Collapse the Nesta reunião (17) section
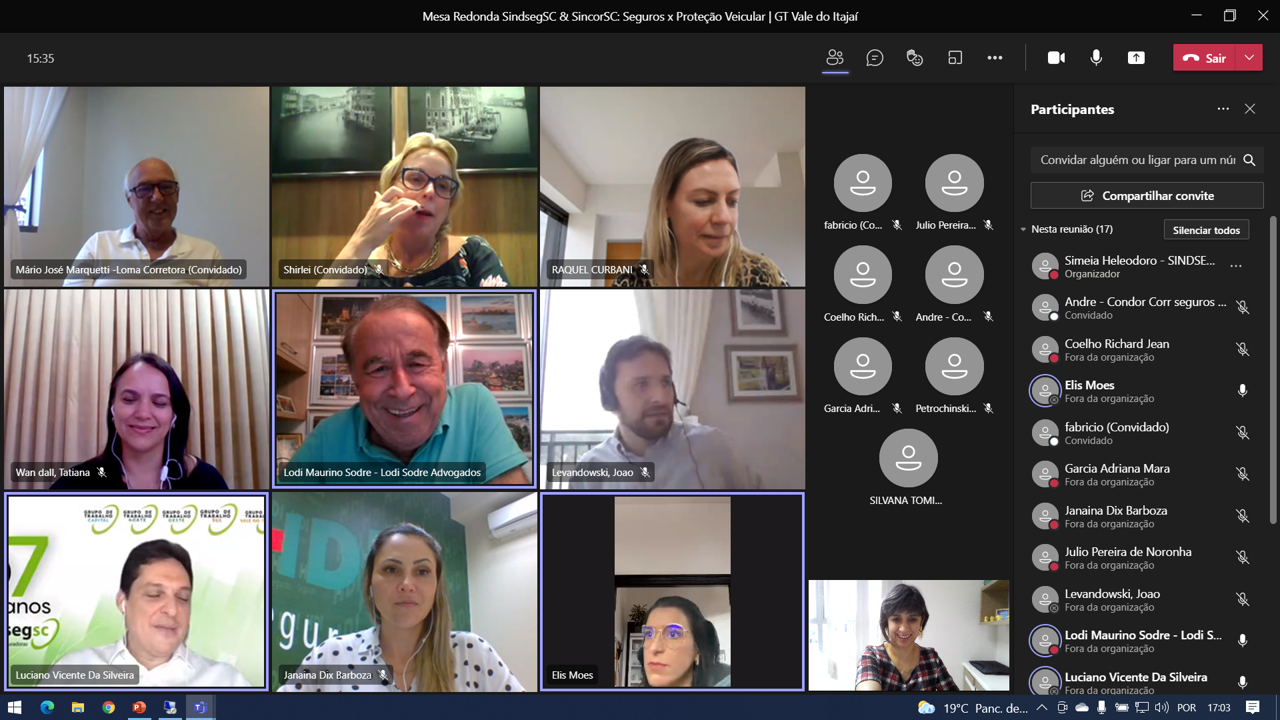Viewport: 1280px width, 720px height. [x=1024, y=230]
